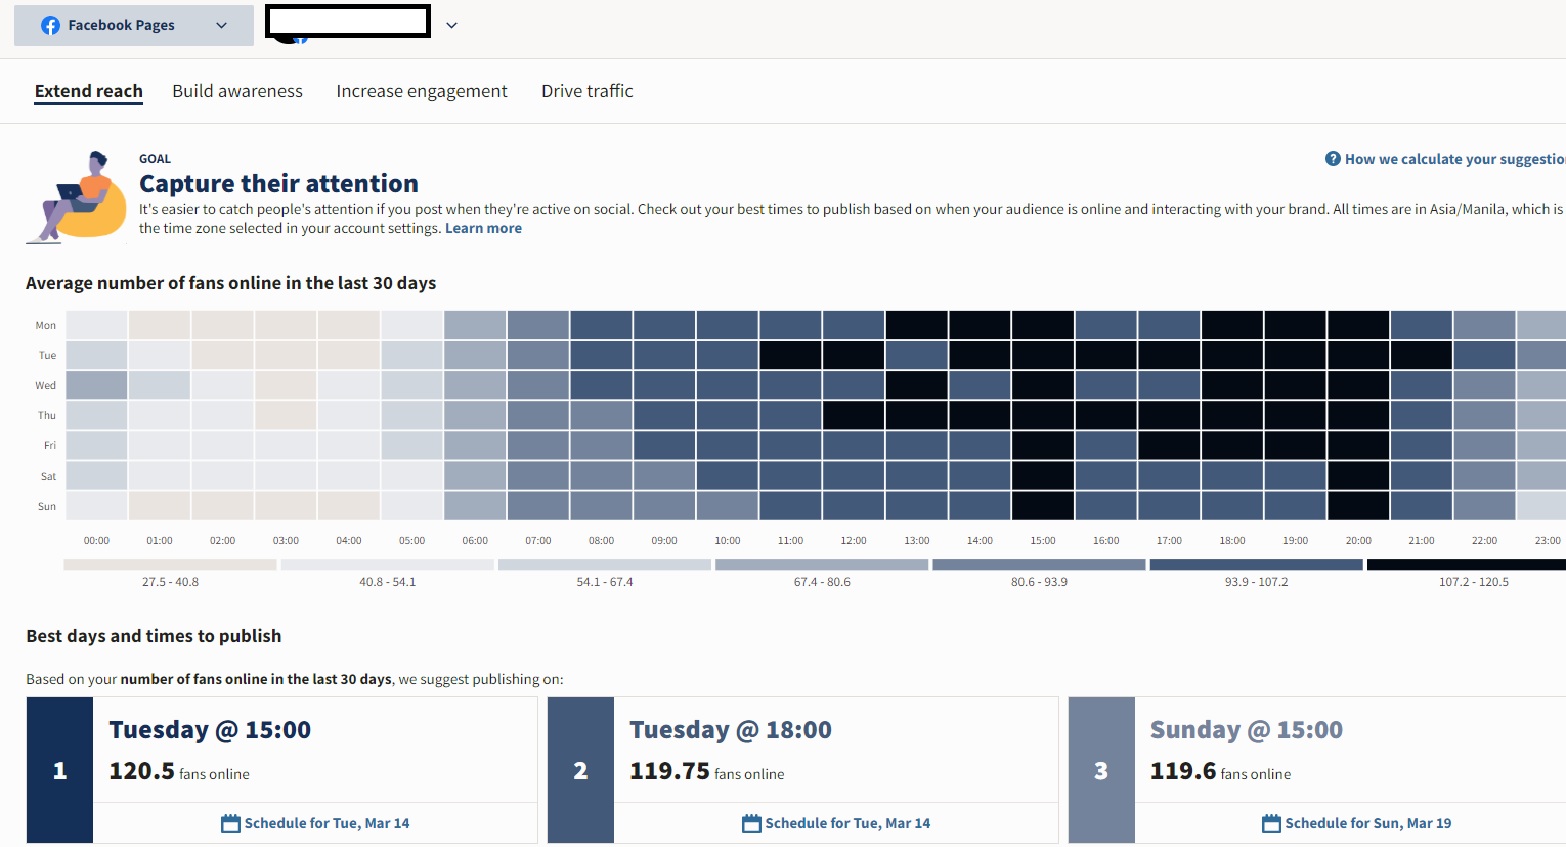Click the 107.2 - 120.5 legend color bar

tap(1466, 565)
